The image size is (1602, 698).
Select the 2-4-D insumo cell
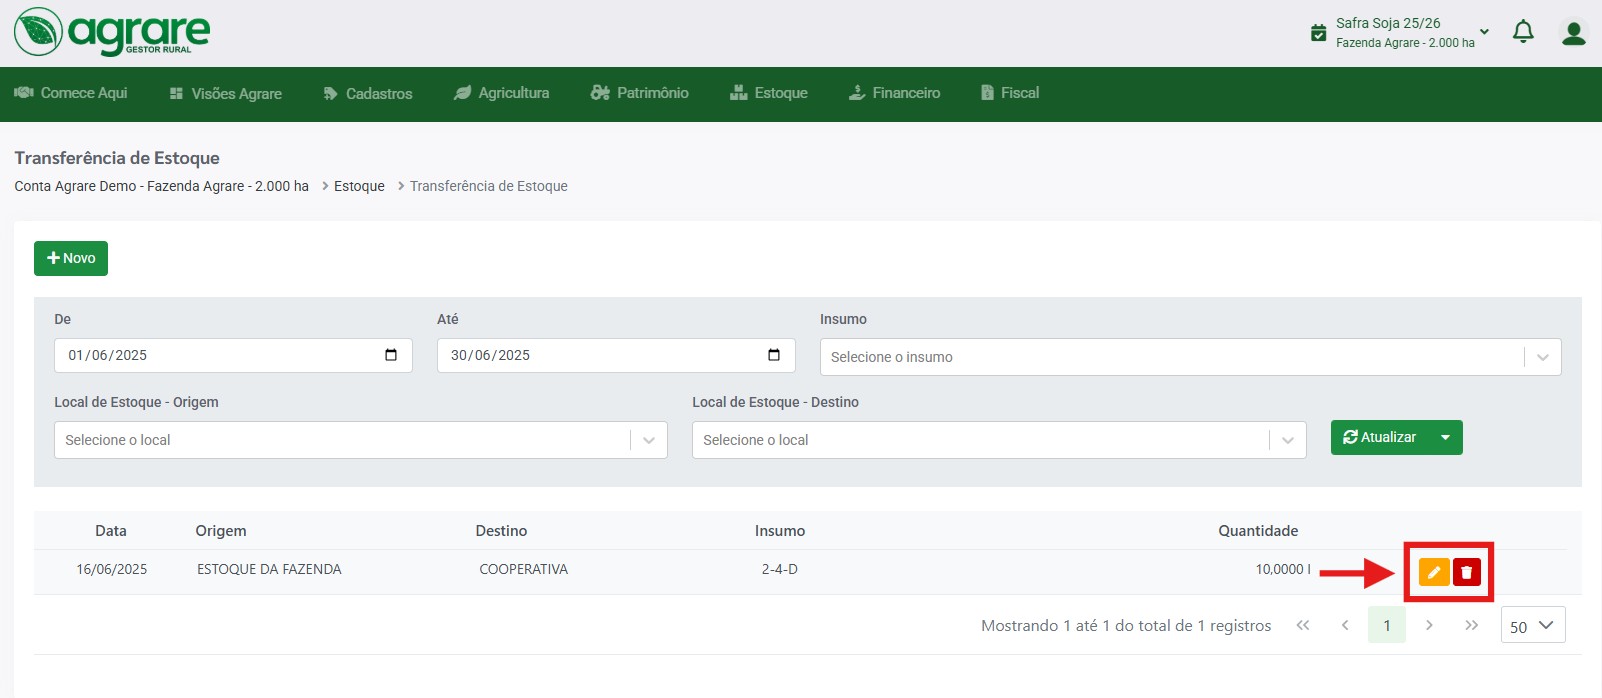(780, 569)
